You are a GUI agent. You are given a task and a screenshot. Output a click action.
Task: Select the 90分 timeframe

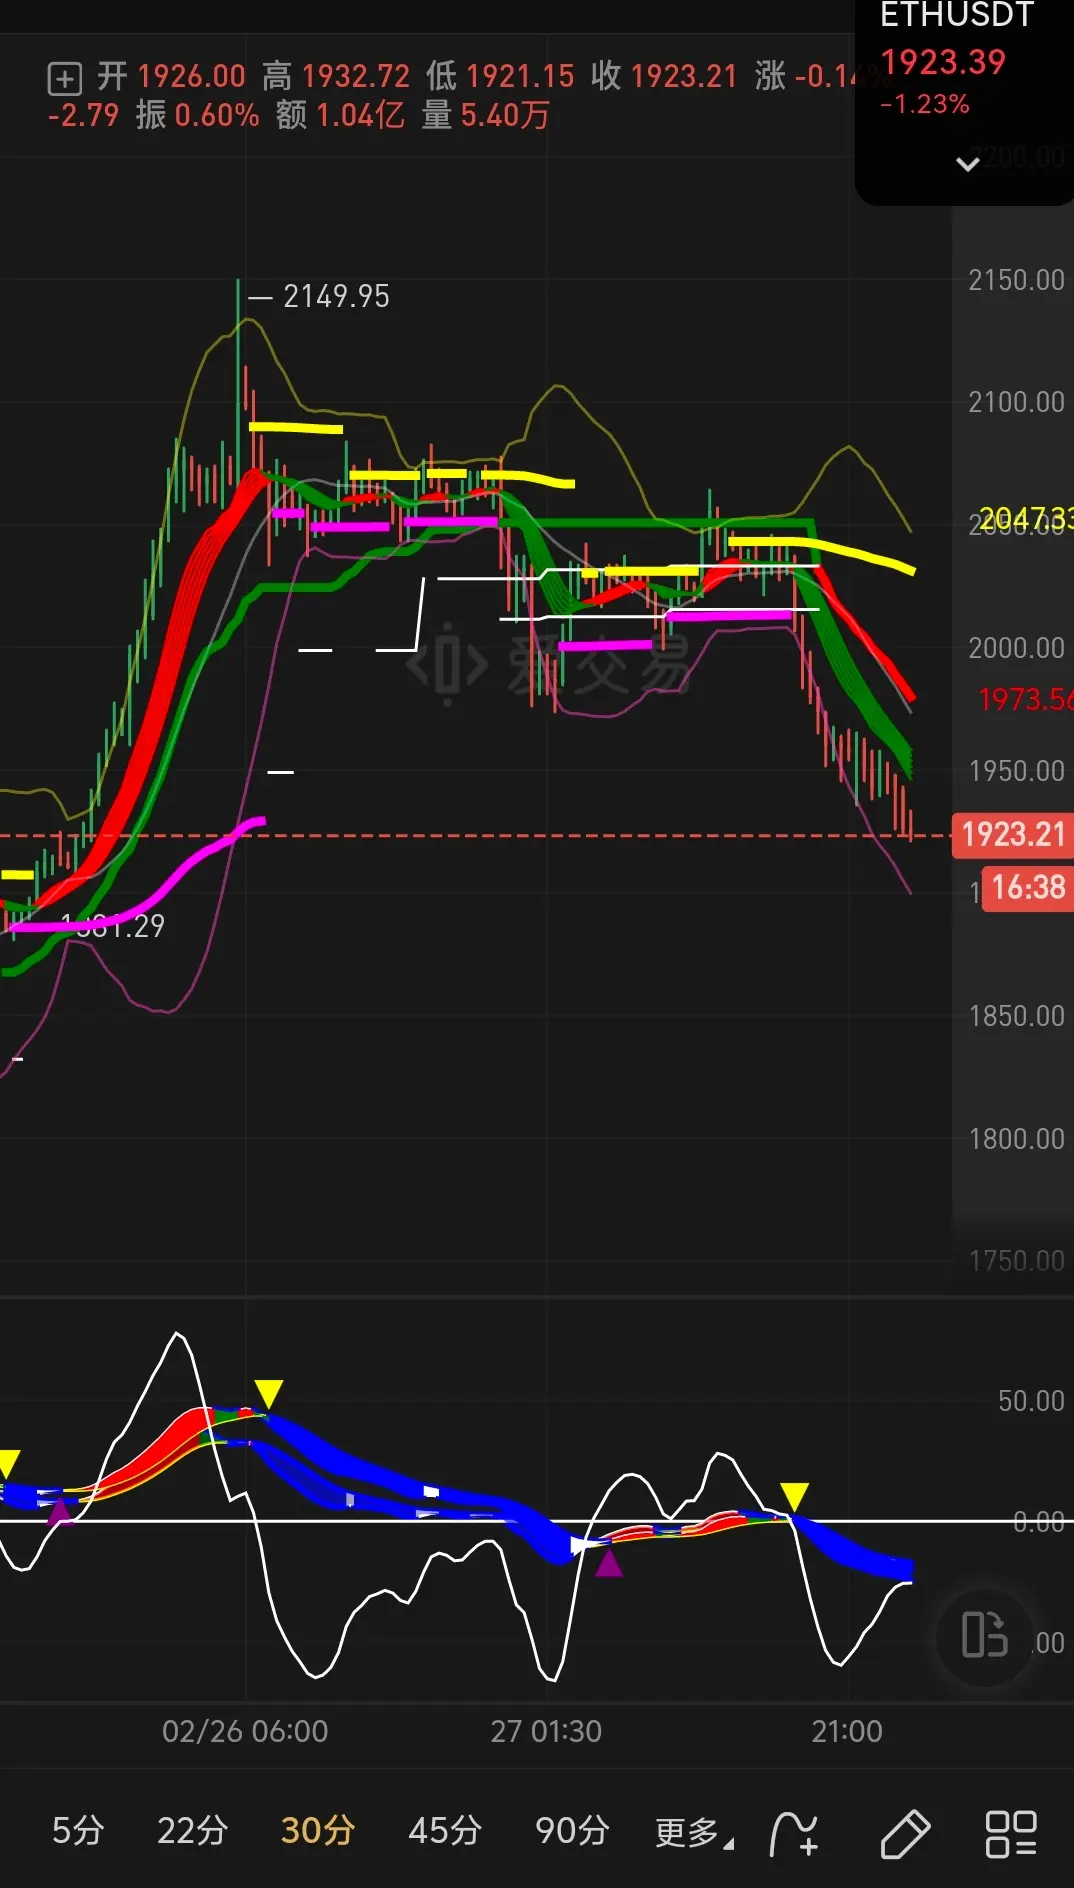pos(572,1831)
